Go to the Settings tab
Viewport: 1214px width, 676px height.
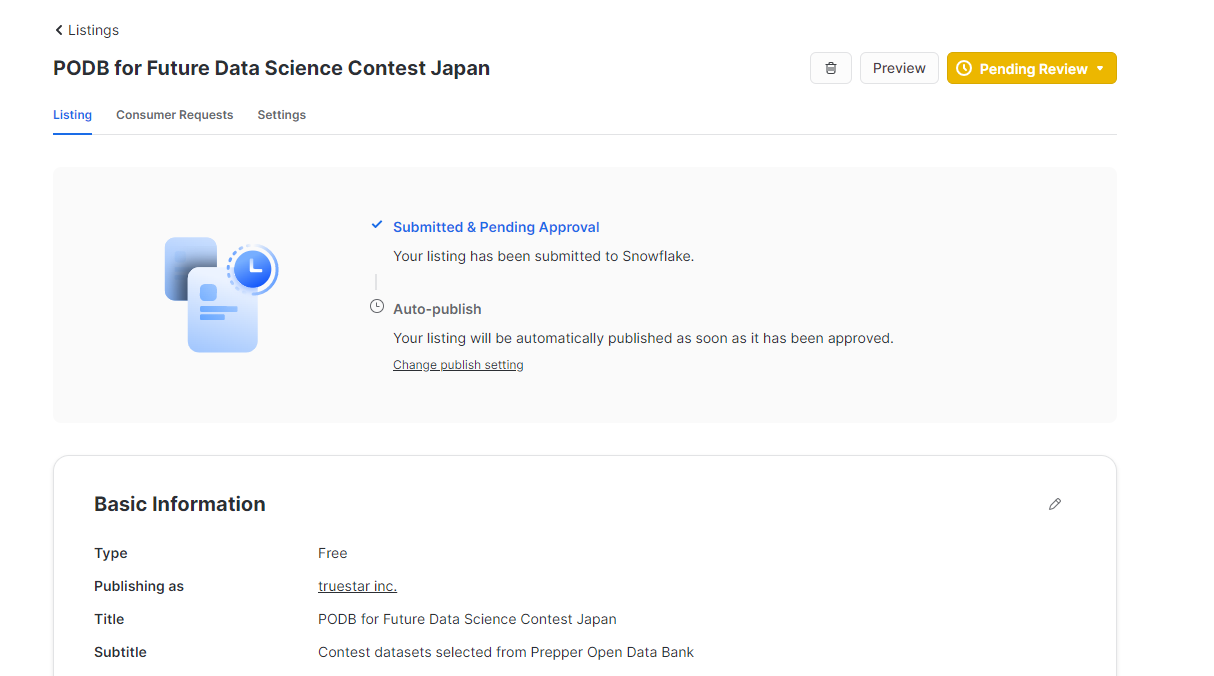(x=281, y=115)
